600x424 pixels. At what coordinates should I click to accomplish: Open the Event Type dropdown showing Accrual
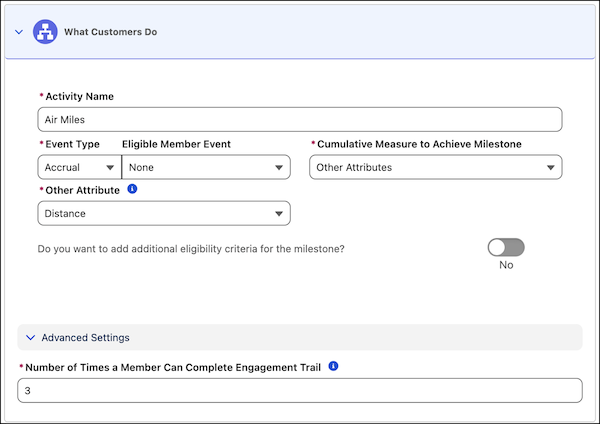[80, 167]
